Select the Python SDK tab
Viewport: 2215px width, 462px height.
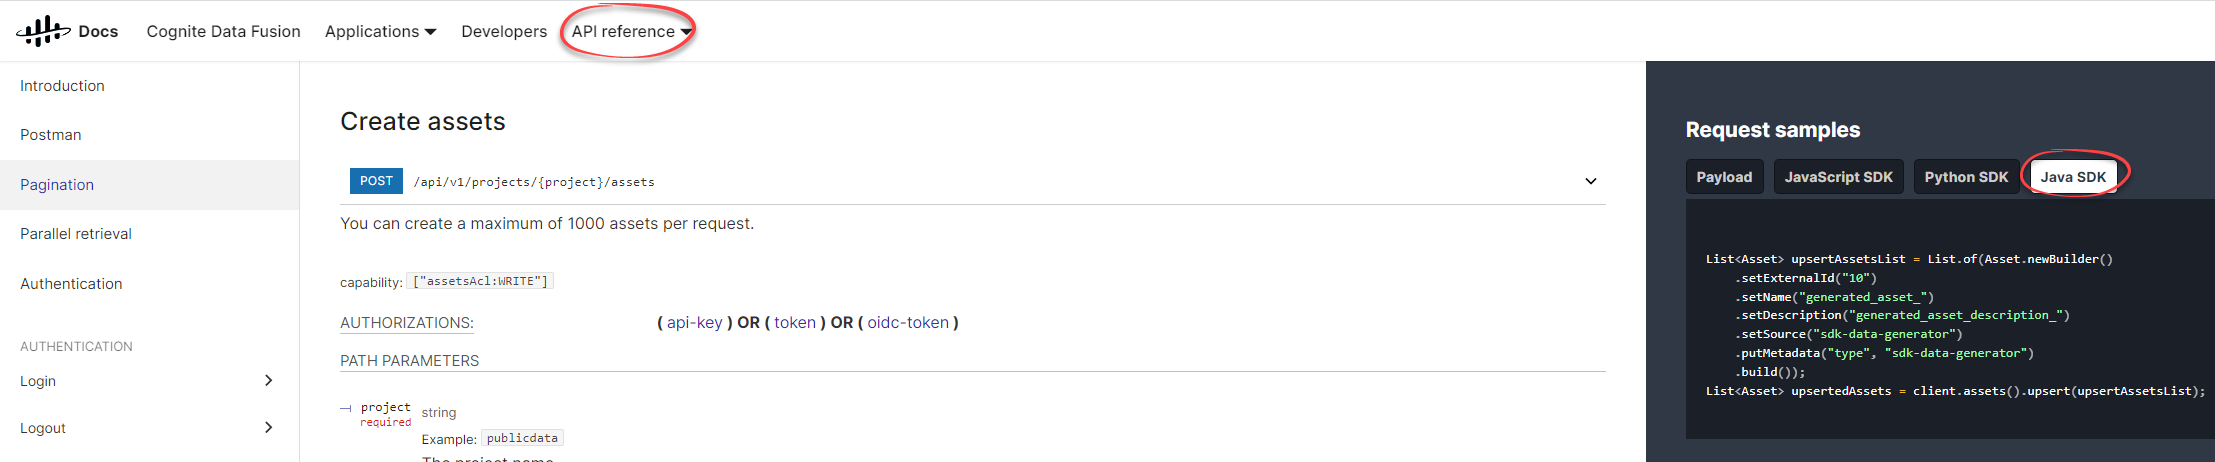click(1966, 176)
